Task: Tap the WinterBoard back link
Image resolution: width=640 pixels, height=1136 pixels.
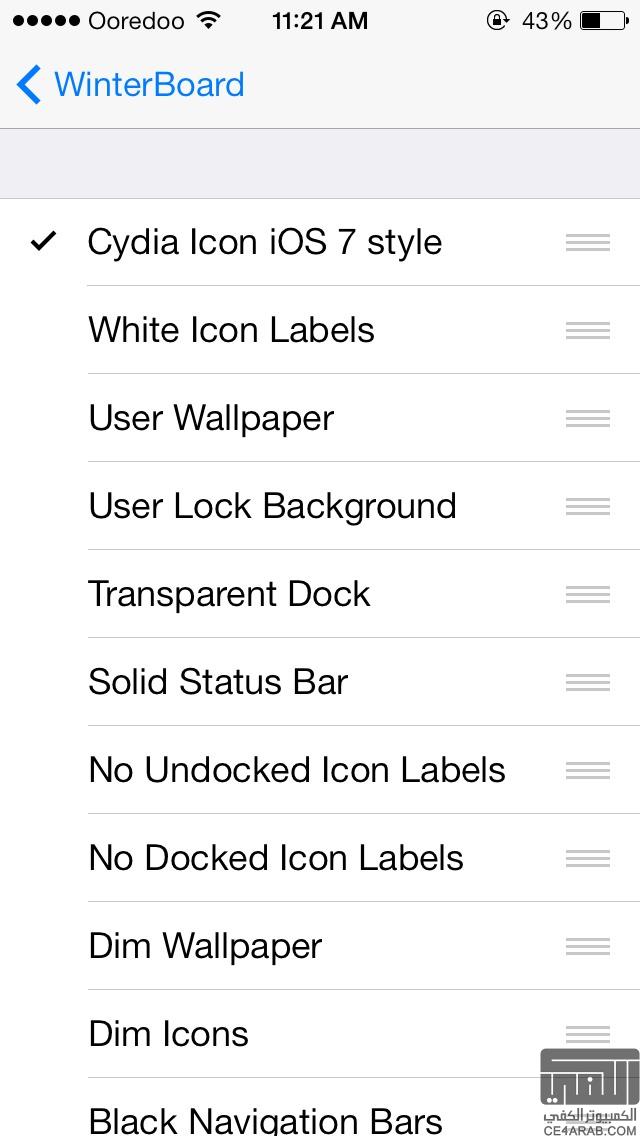Action: 148,85
